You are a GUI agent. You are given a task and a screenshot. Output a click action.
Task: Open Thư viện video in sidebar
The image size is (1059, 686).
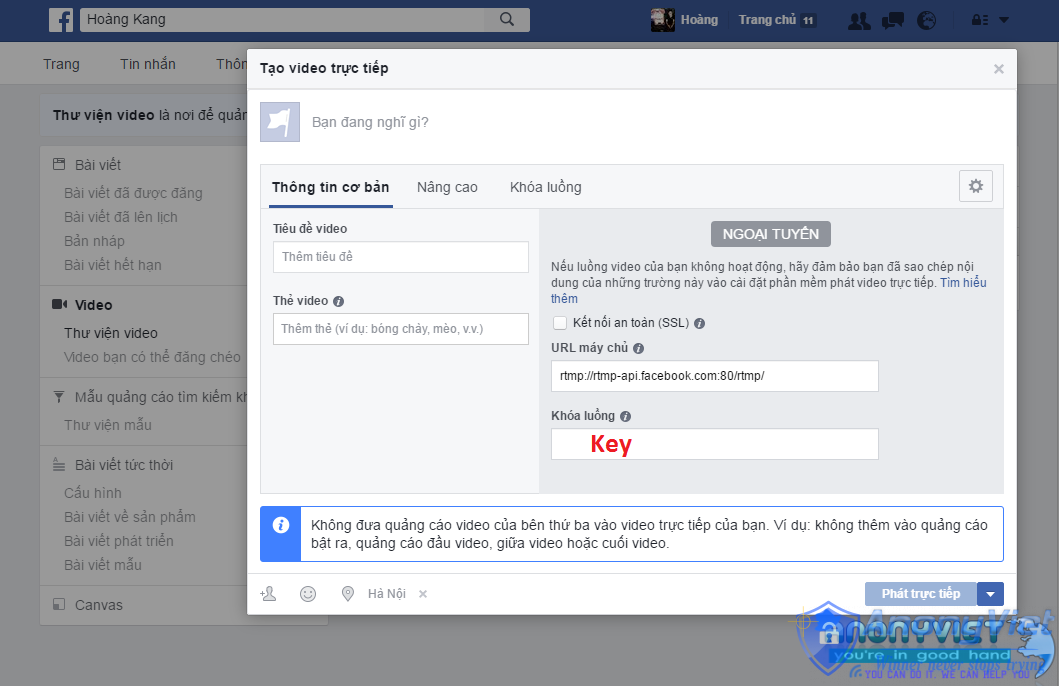pyautogui.click(x=111, y=333)
